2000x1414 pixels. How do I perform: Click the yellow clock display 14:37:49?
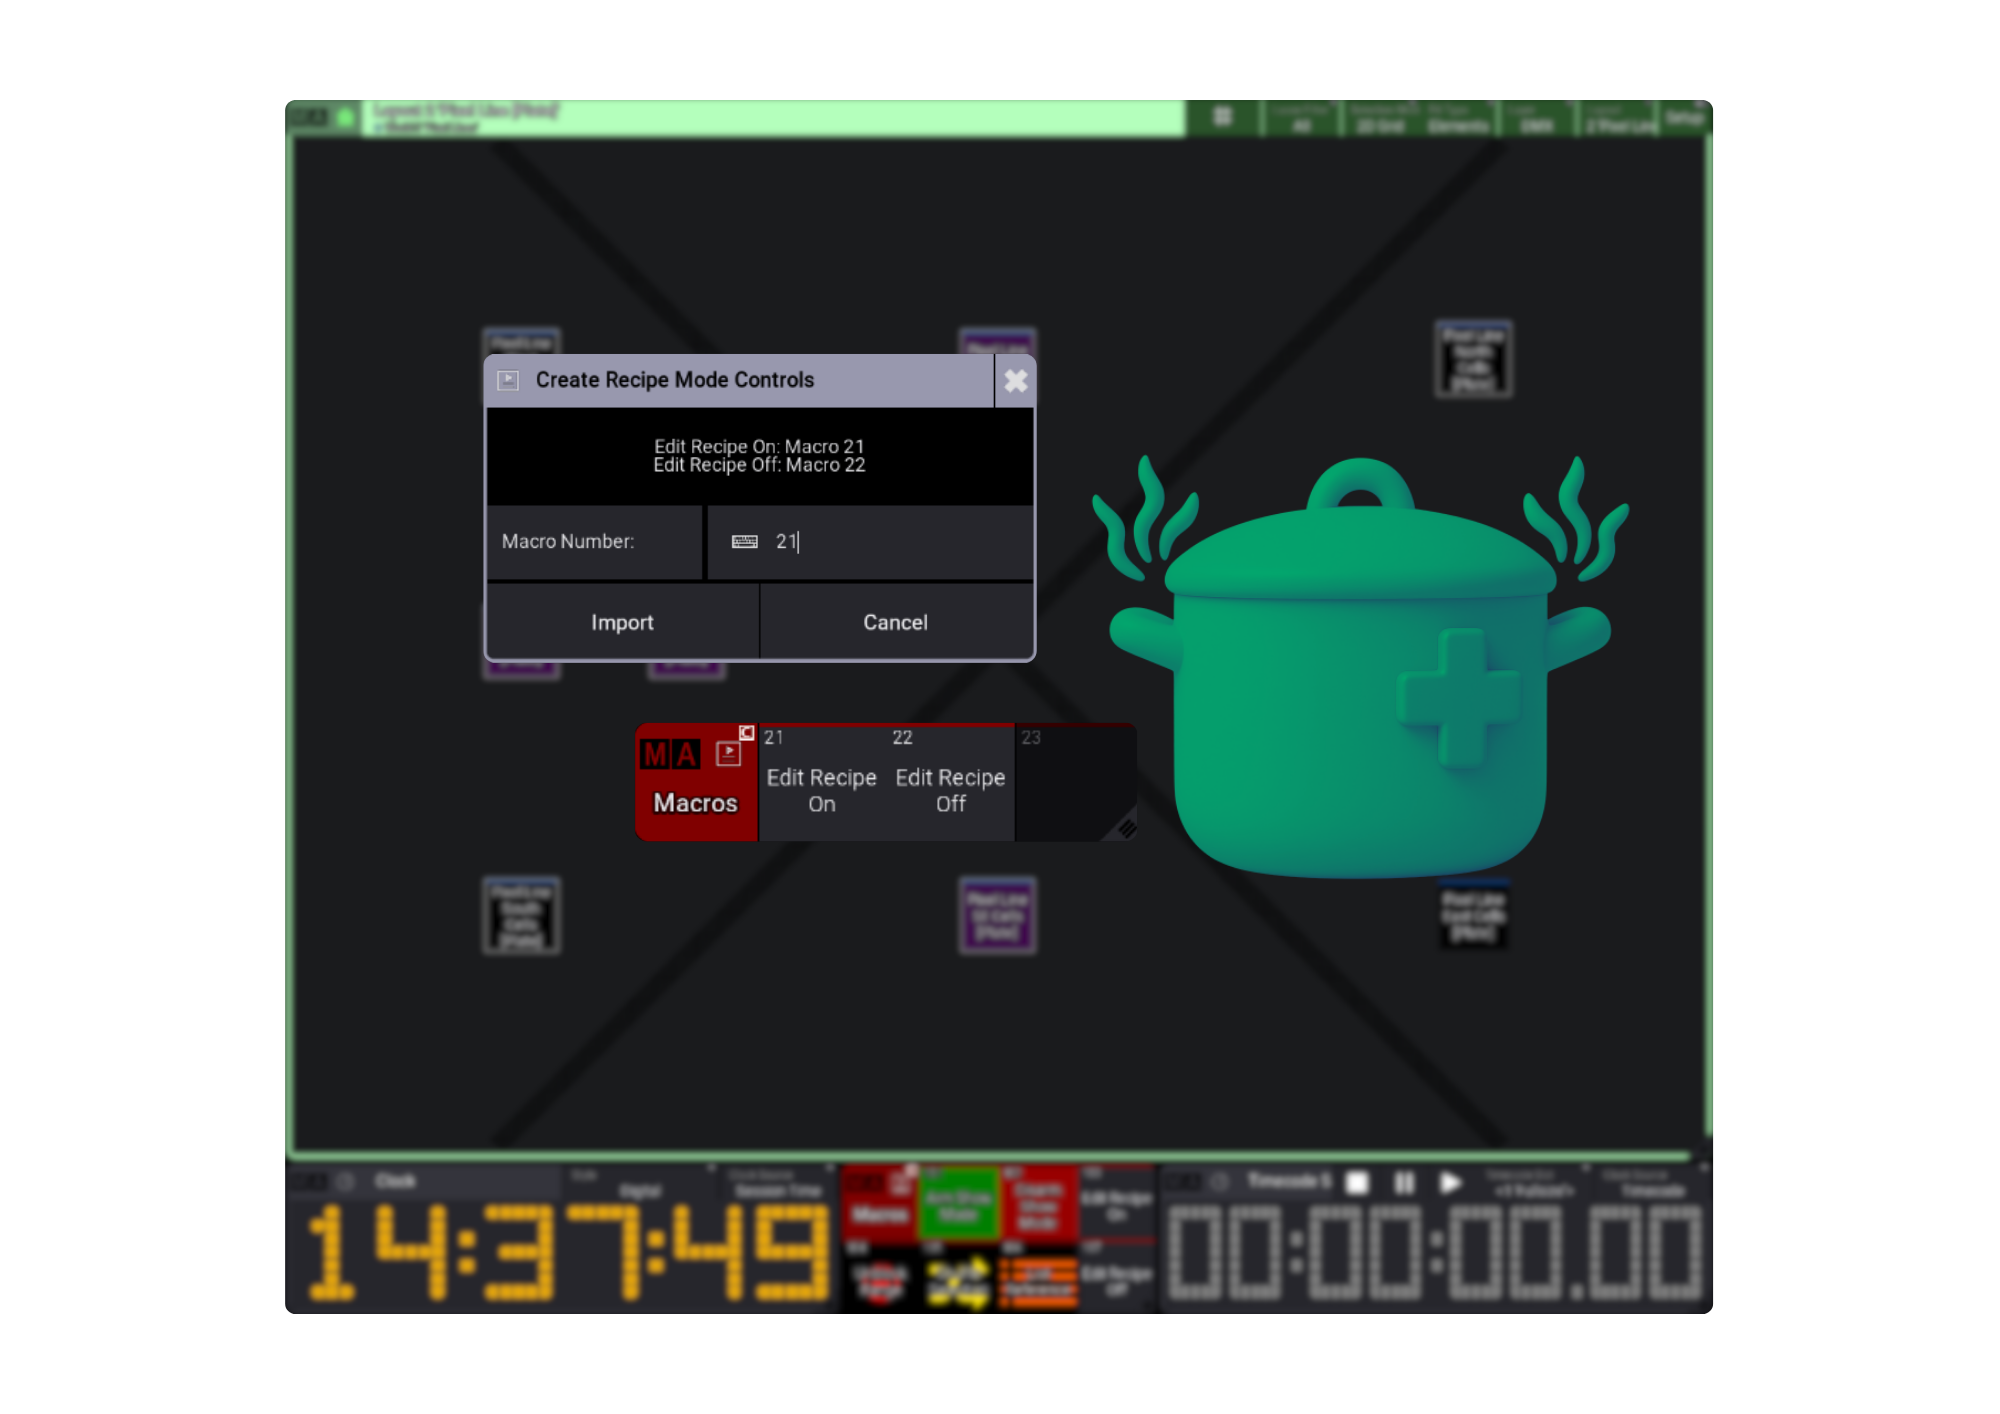tap(568, 1252)
